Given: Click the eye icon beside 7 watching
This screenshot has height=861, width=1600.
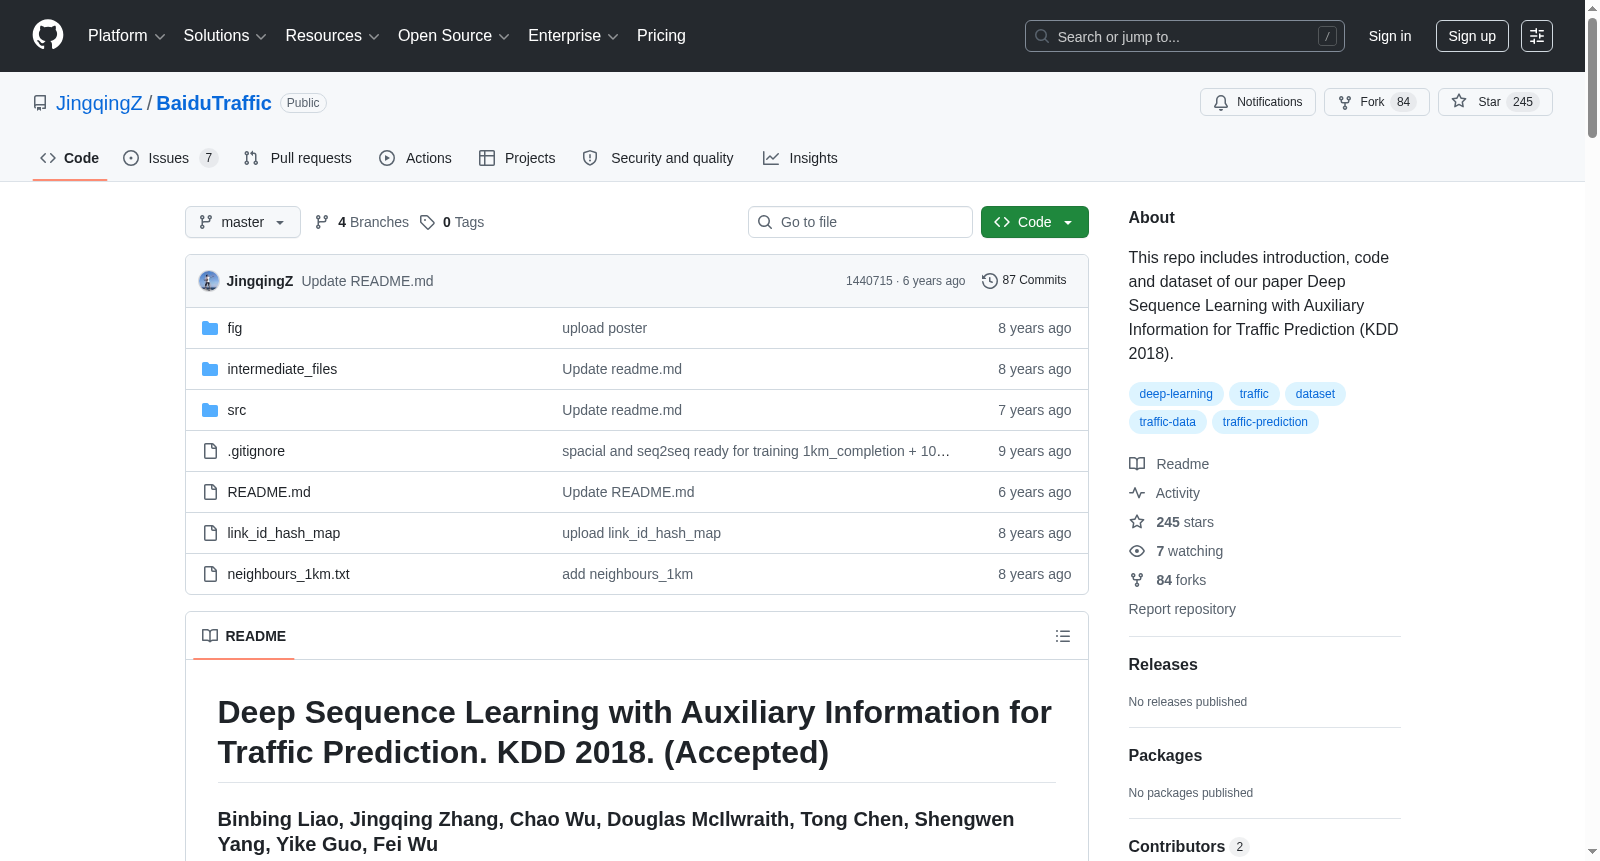Looking at the screenshot, I should pyautogui.click(x=1137, y=551).
